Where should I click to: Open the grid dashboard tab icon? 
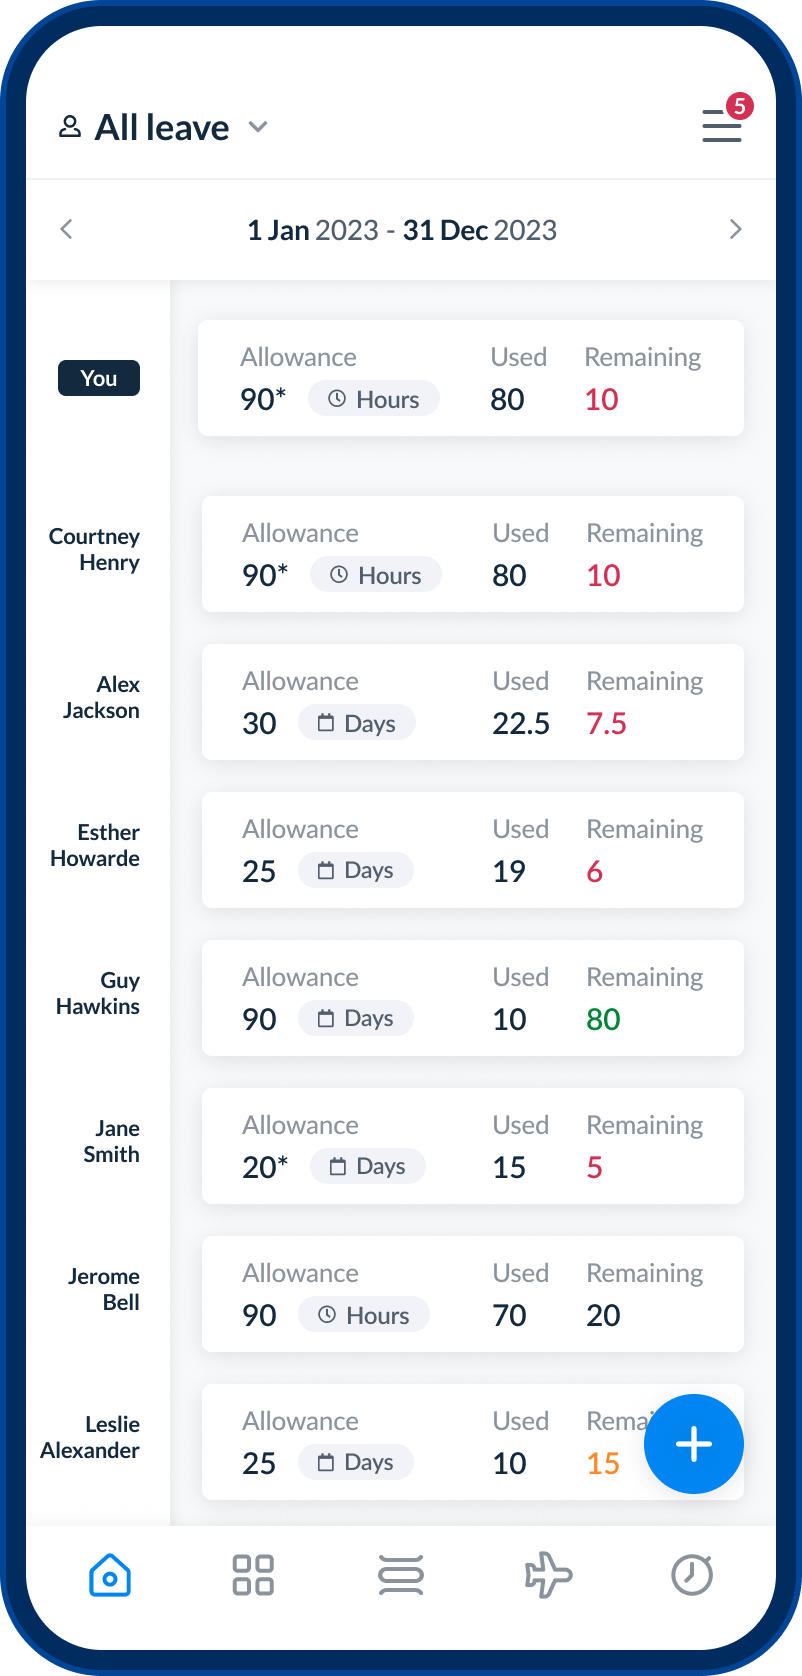click(253, 1575)
